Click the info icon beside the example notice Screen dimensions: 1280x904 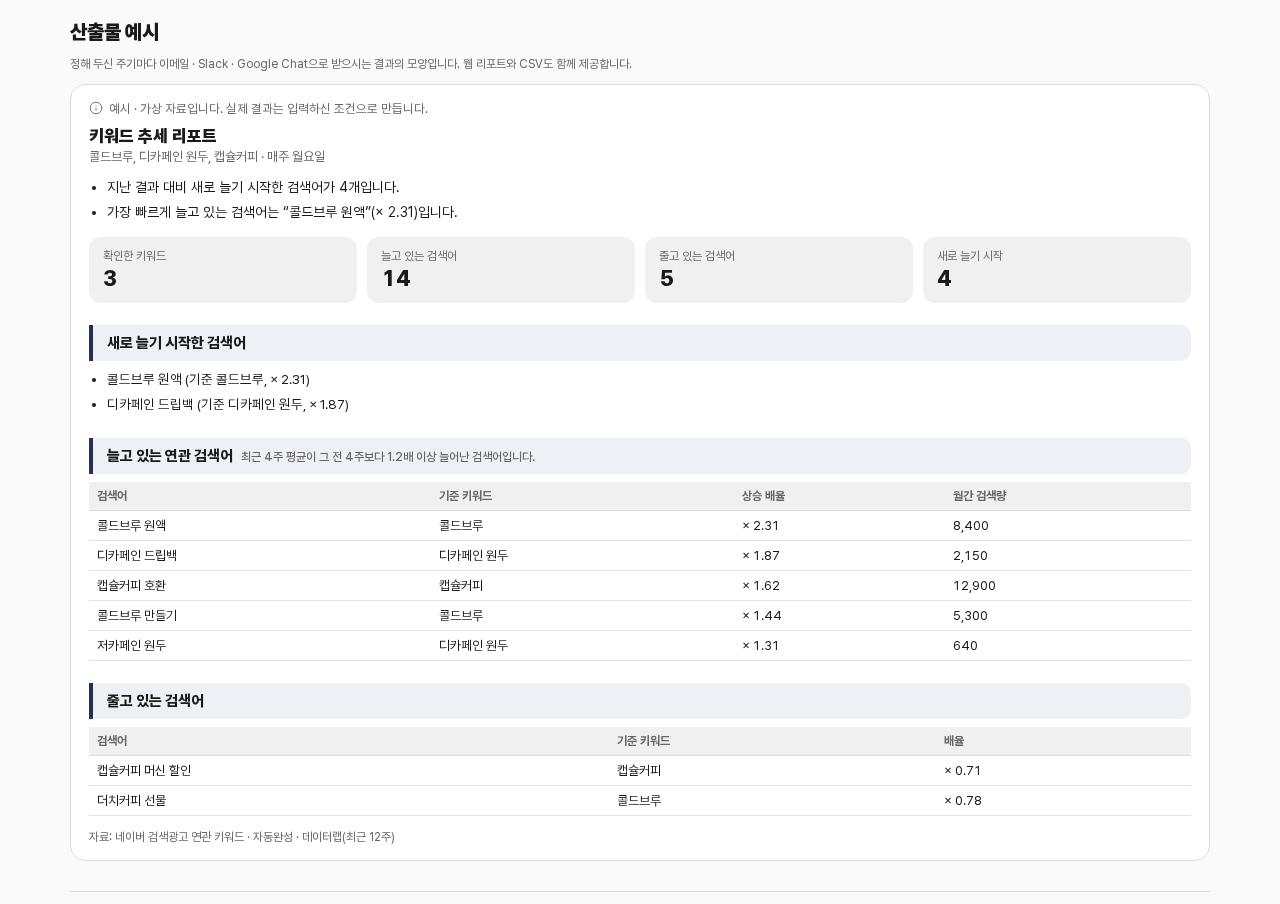click(x=96, y=108)
